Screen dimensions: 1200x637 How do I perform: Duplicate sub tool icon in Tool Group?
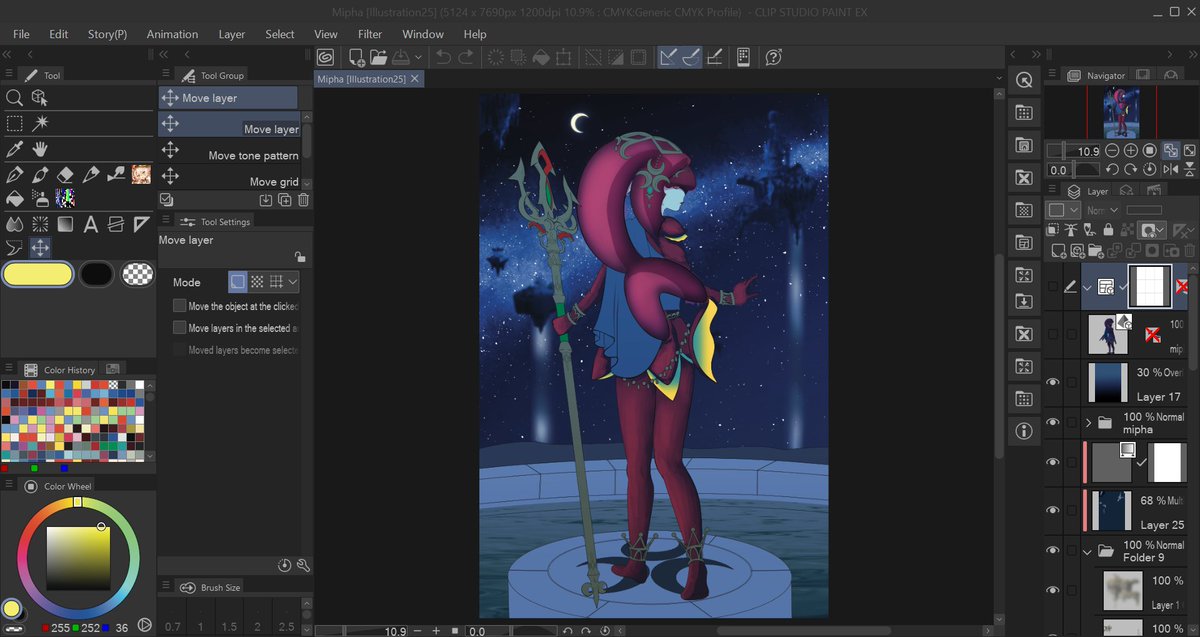tap(285, 200)
